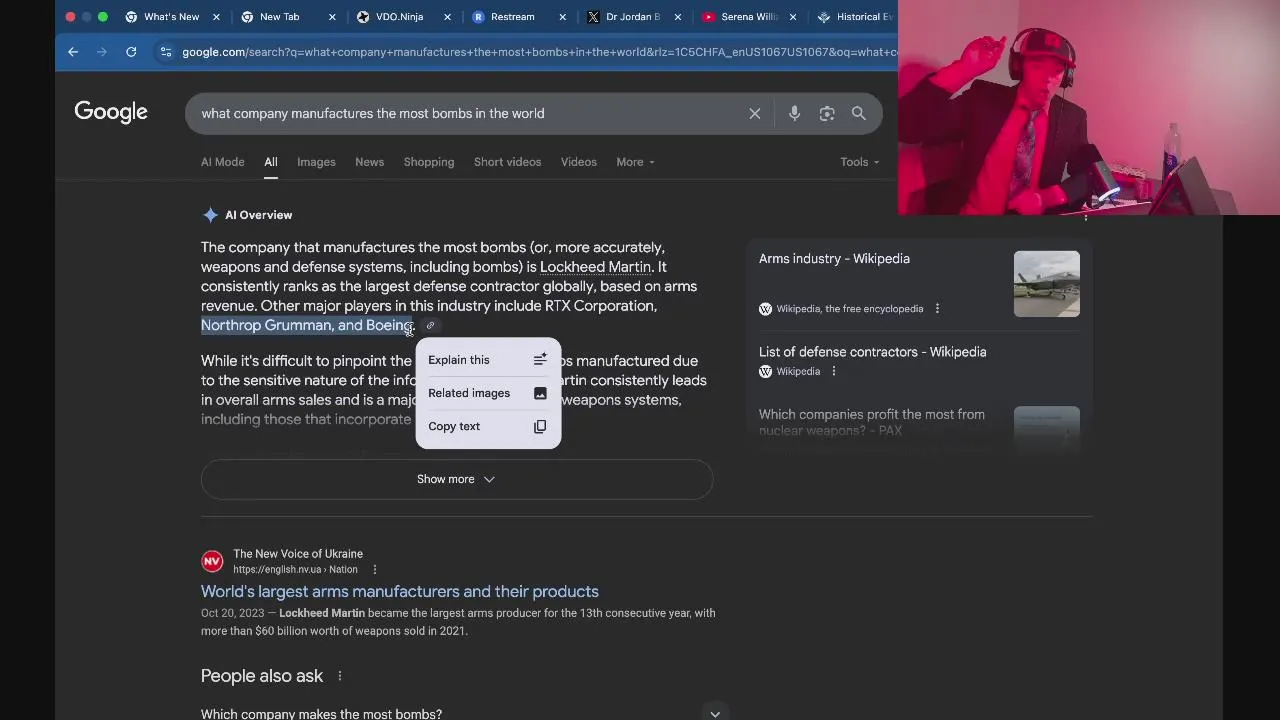Click The New Voice of Ukraine favicon
The image size is (1280, 720).
(212, 562)
